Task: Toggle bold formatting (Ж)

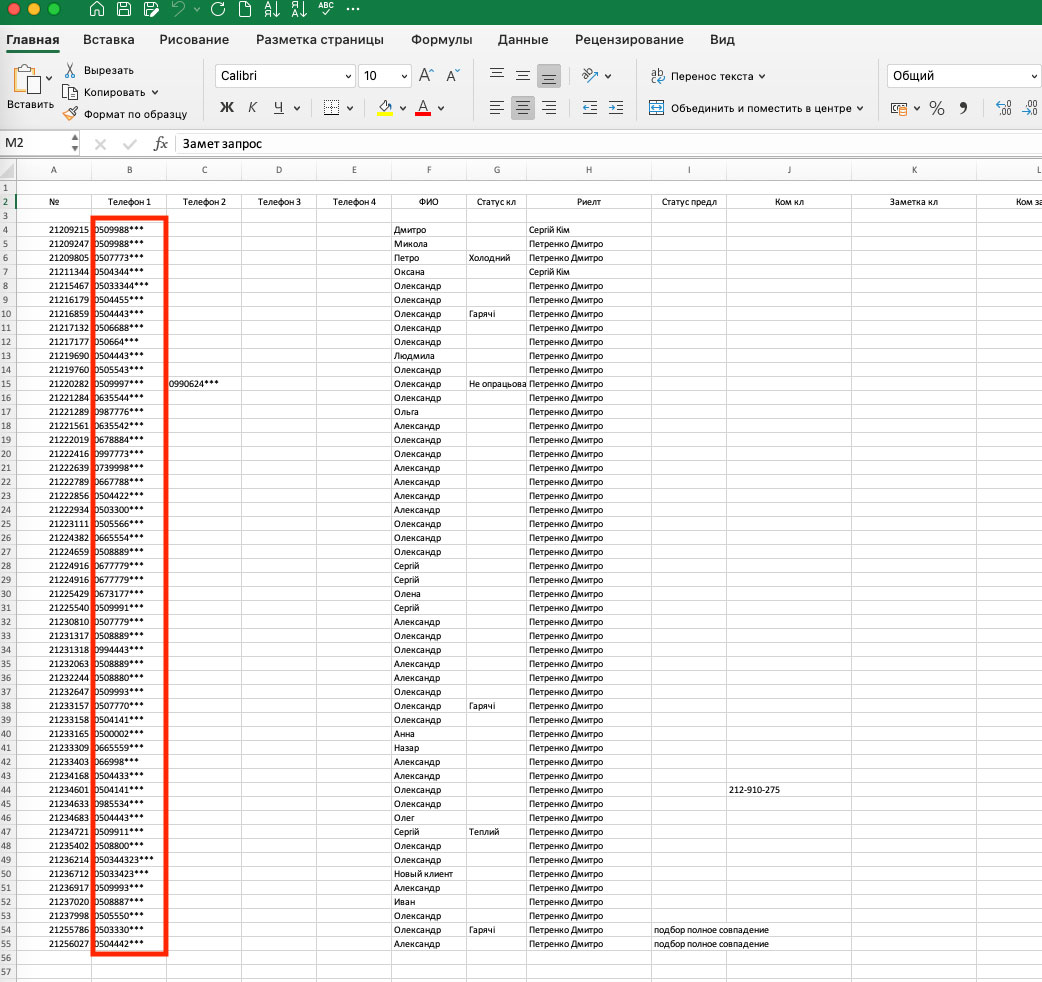Action: tap(226, 108)
